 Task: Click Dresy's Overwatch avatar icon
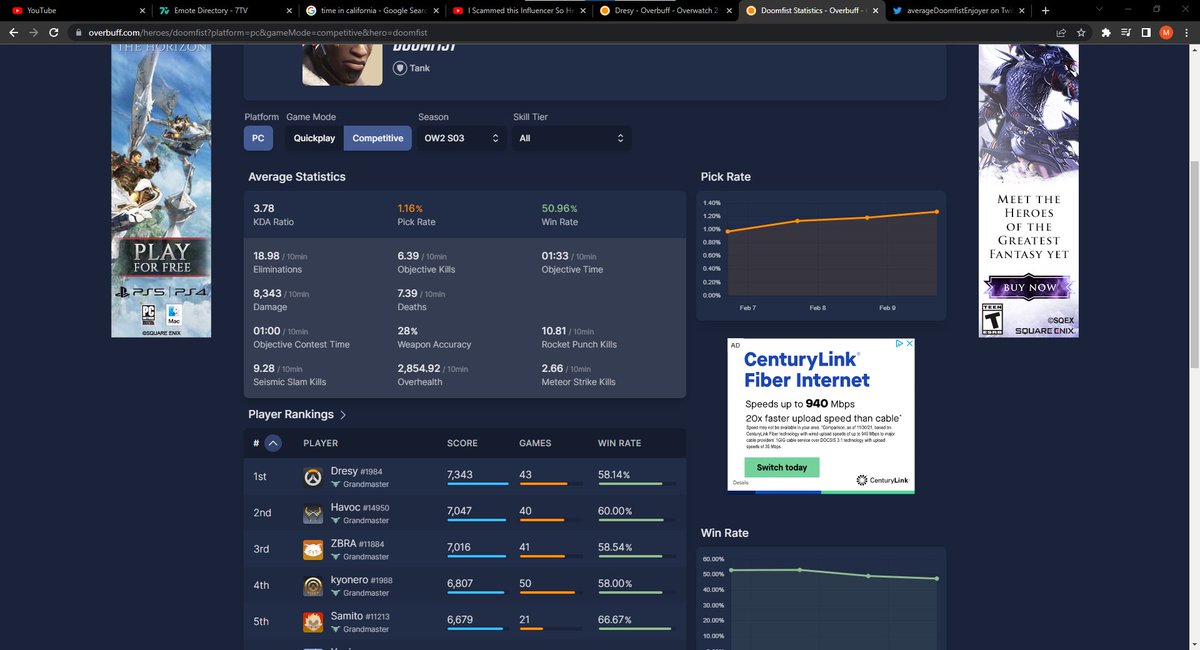pos(312,477)
